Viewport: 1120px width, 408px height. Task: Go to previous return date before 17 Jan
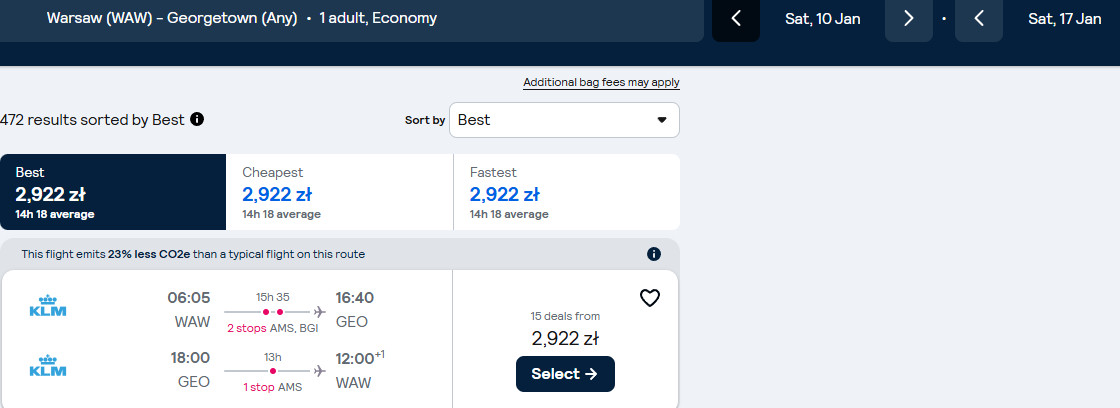coord(979,19)
